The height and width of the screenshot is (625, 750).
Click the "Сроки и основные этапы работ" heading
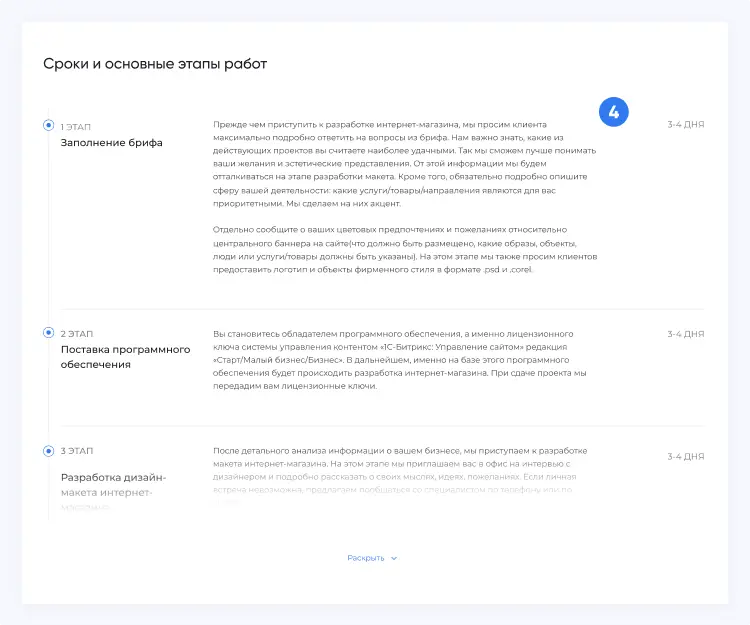154,64
